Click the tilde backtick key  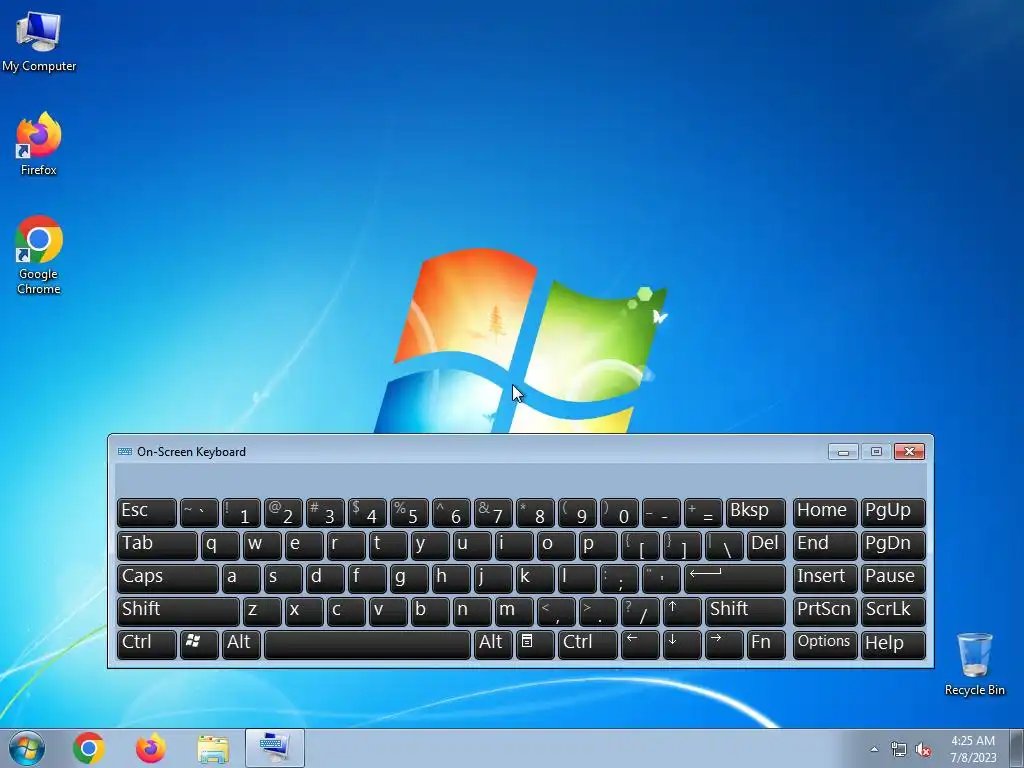(199, 513)
